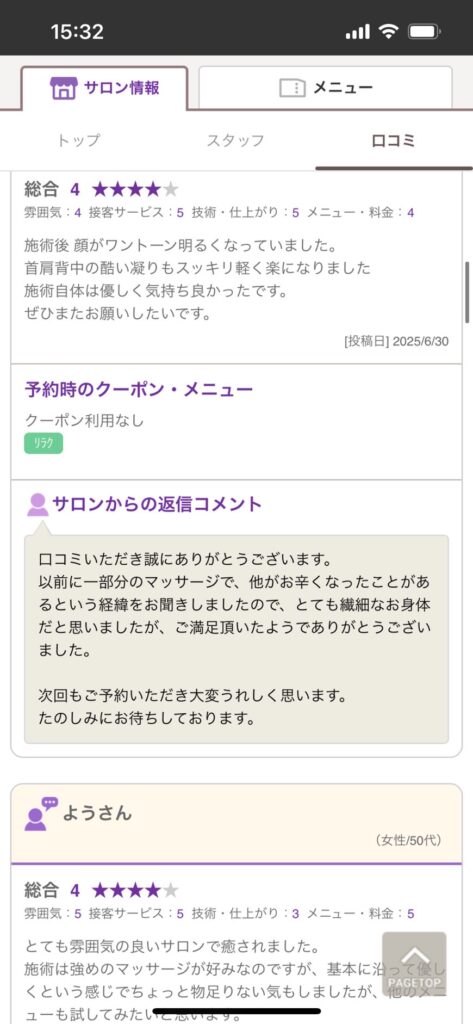Screen dimensions: 473x1024
Task: Tap the salon reply avatar icon
Action: (x=37, y=505)
